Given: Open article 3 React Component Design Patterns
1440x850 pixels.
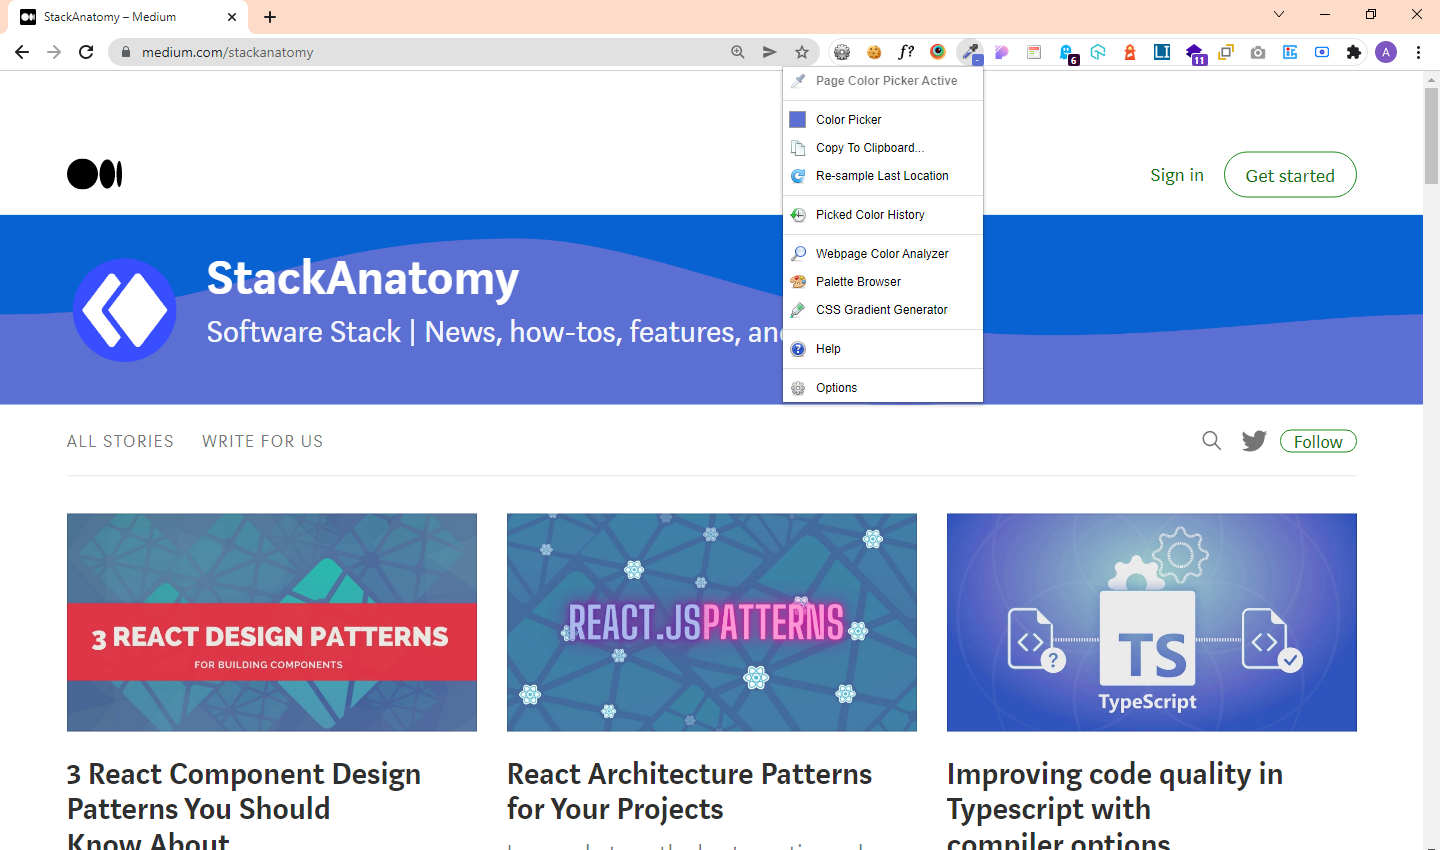Looking at the screenshot, I should [244, 806].
